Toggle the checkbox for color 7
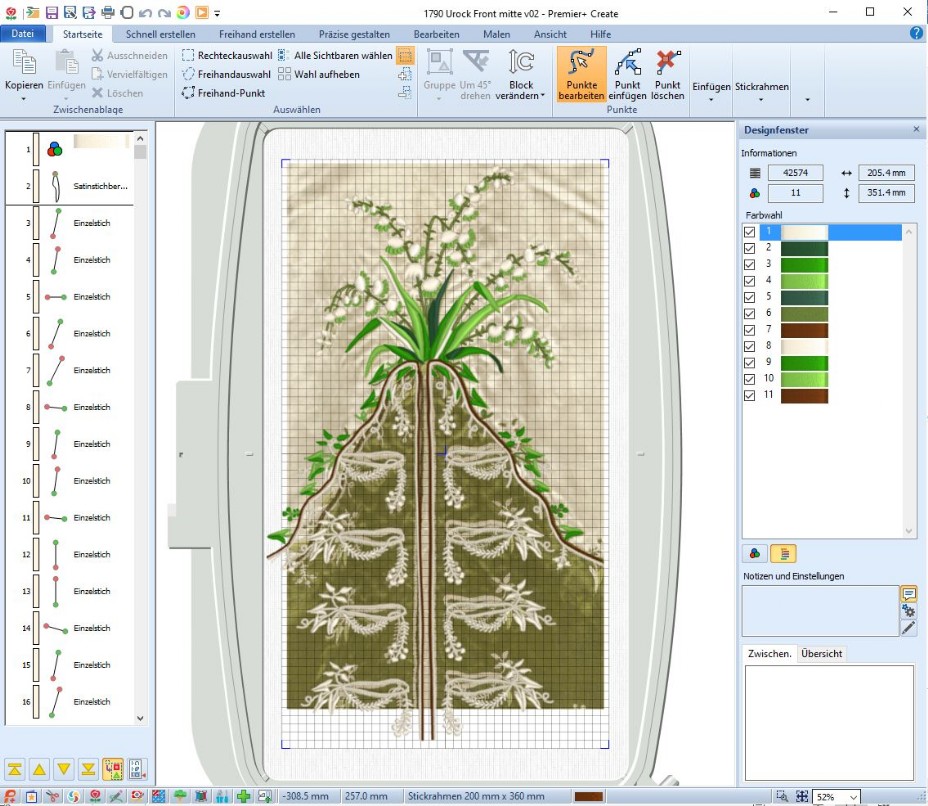The height and width of the screenshot is (806, 928). [750, 330]
